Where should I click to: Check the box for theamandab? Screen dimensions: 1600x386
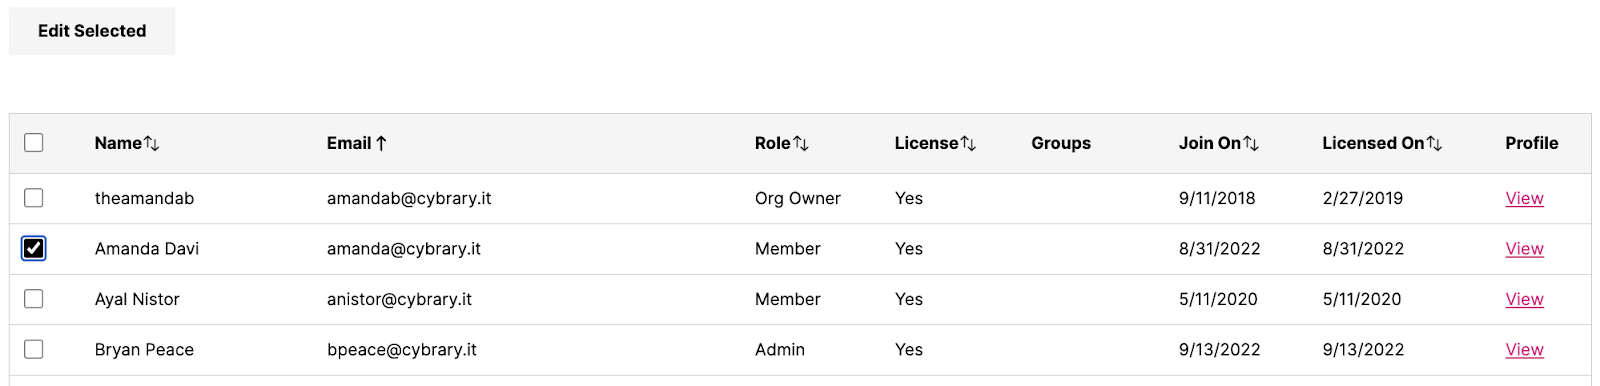(34, 198)
